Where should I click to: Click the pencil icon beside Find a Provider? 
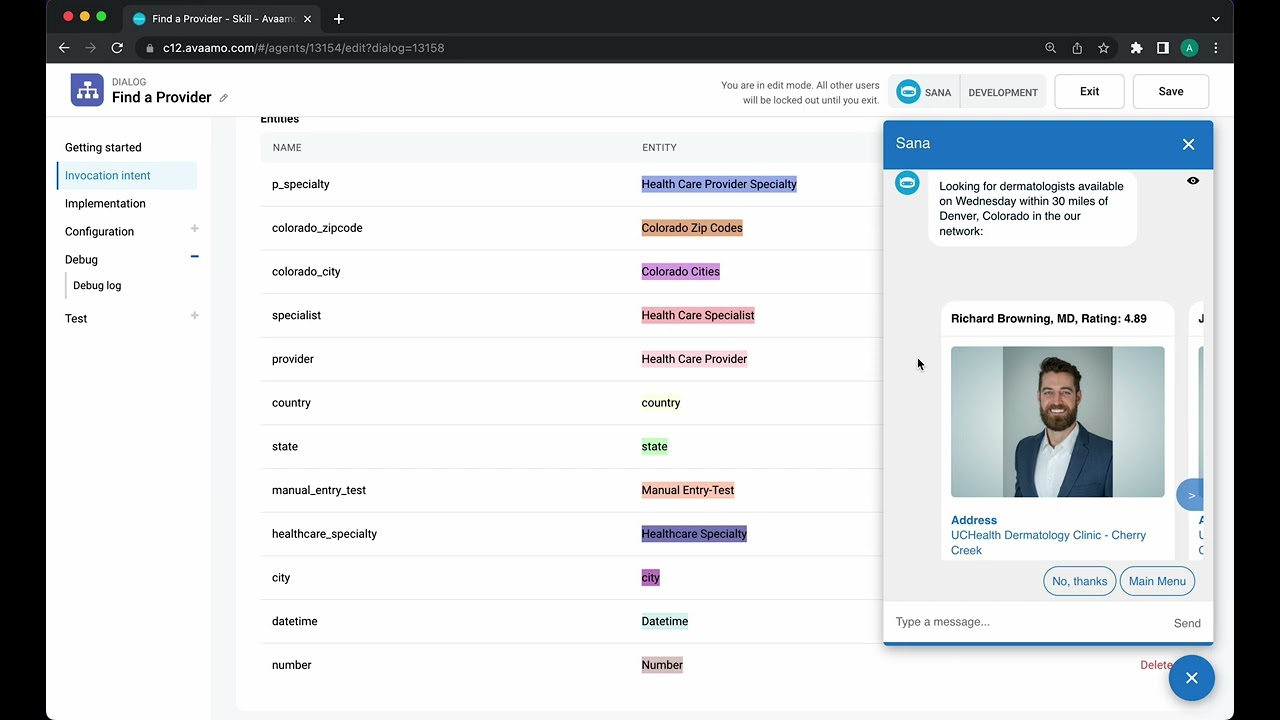click(x=223, y=98)
